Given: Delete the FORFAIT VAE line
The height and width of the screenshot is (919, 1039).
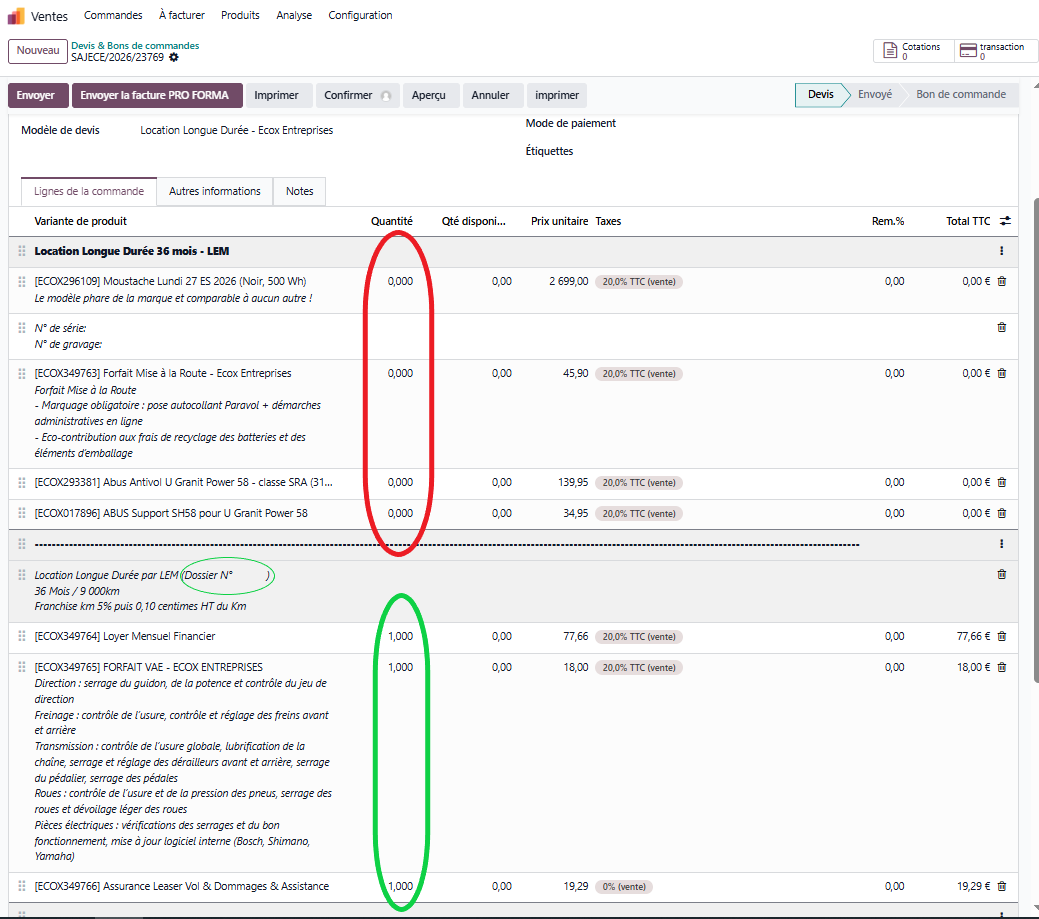Looking at the screenshot, I should 1002,667.
